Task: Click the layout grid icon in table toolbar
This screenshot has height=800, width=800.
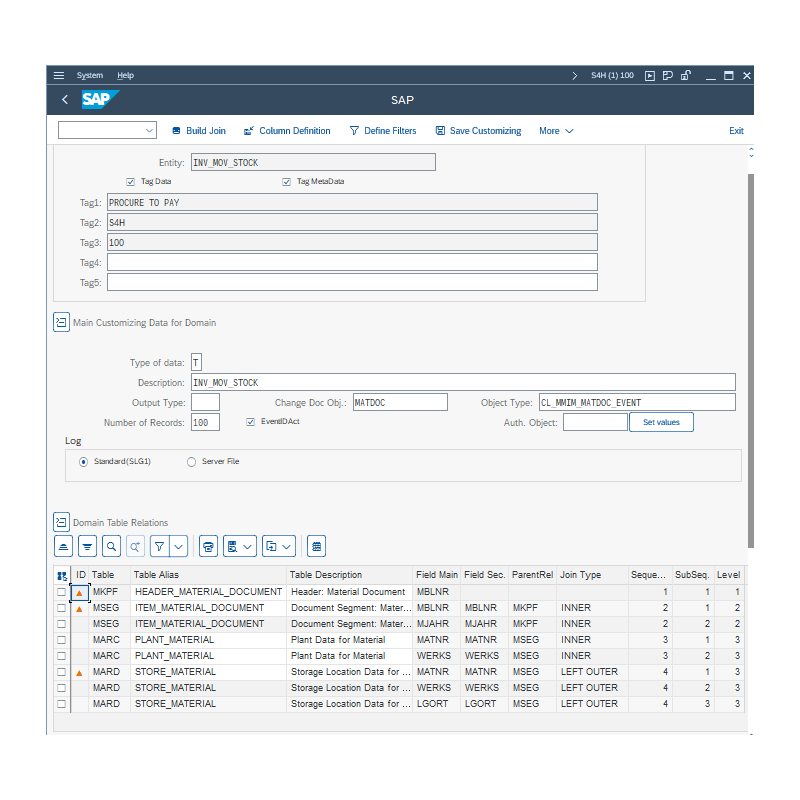Action: [x=316, y=546]
